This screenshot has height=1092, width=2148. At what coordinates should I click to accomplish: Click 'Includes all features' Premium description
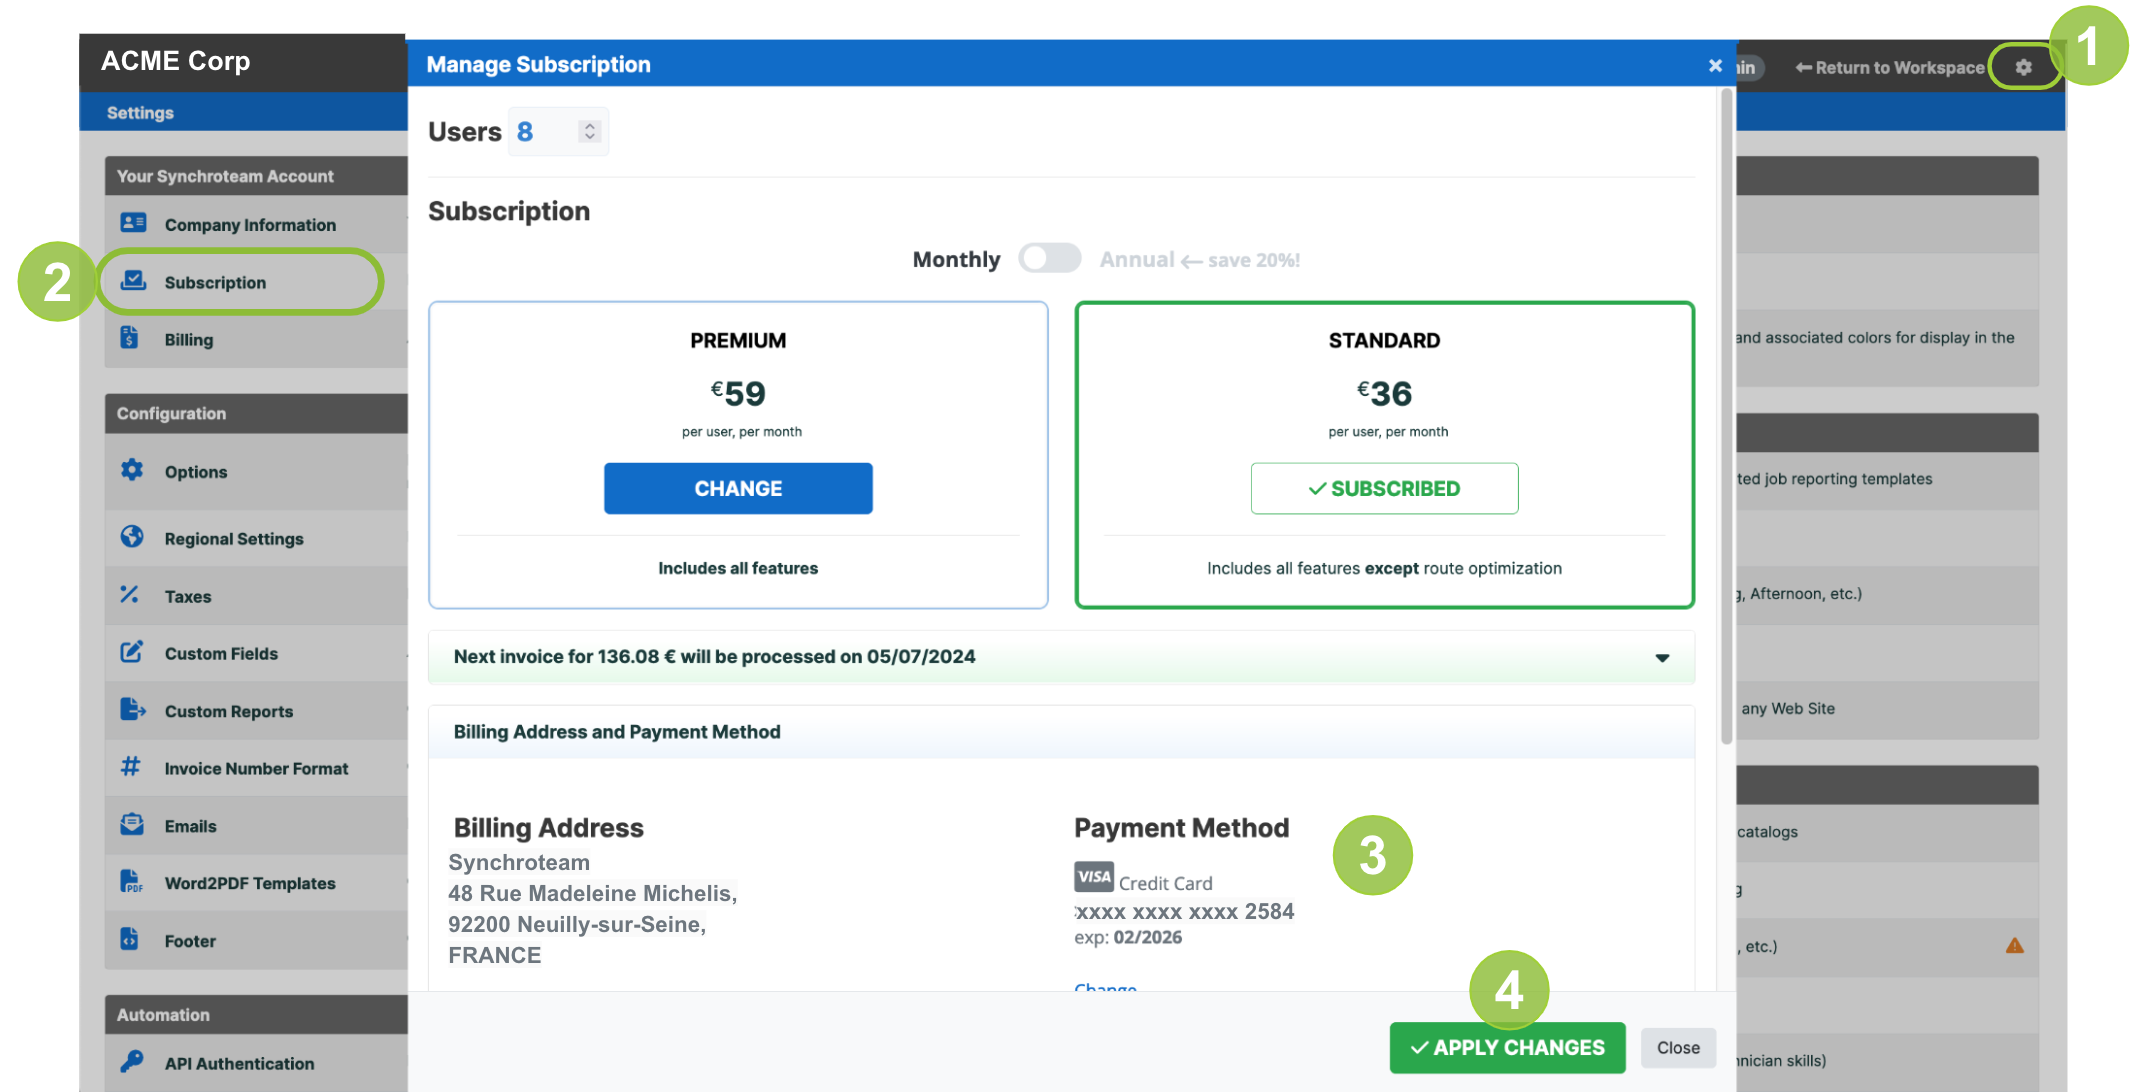point(738,568)
